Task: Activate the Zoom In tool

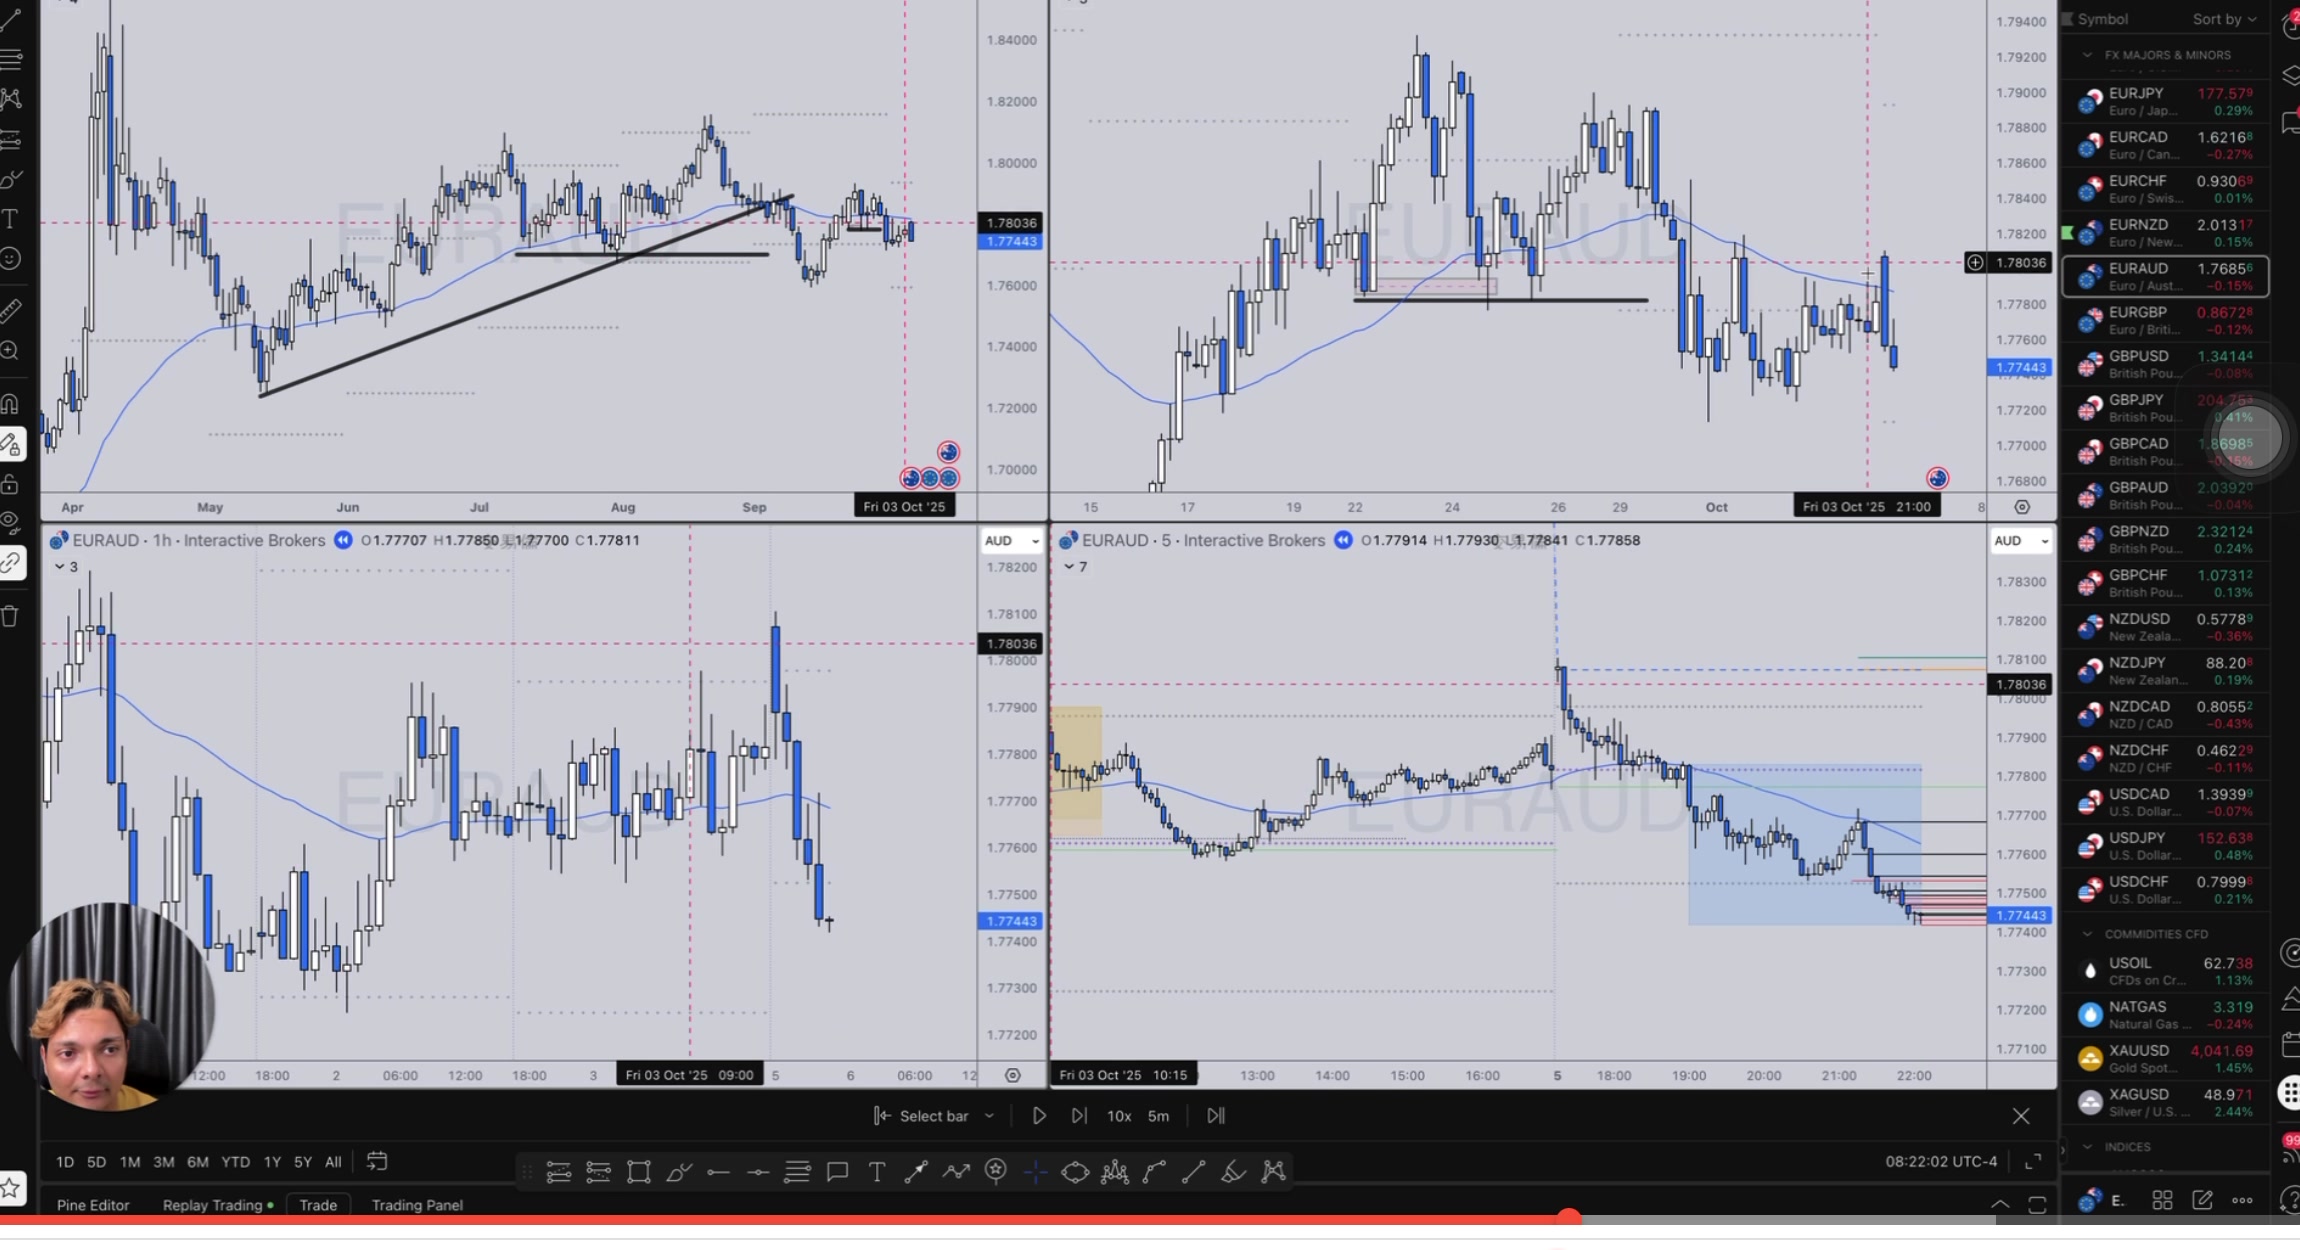Action: (12, 350)
